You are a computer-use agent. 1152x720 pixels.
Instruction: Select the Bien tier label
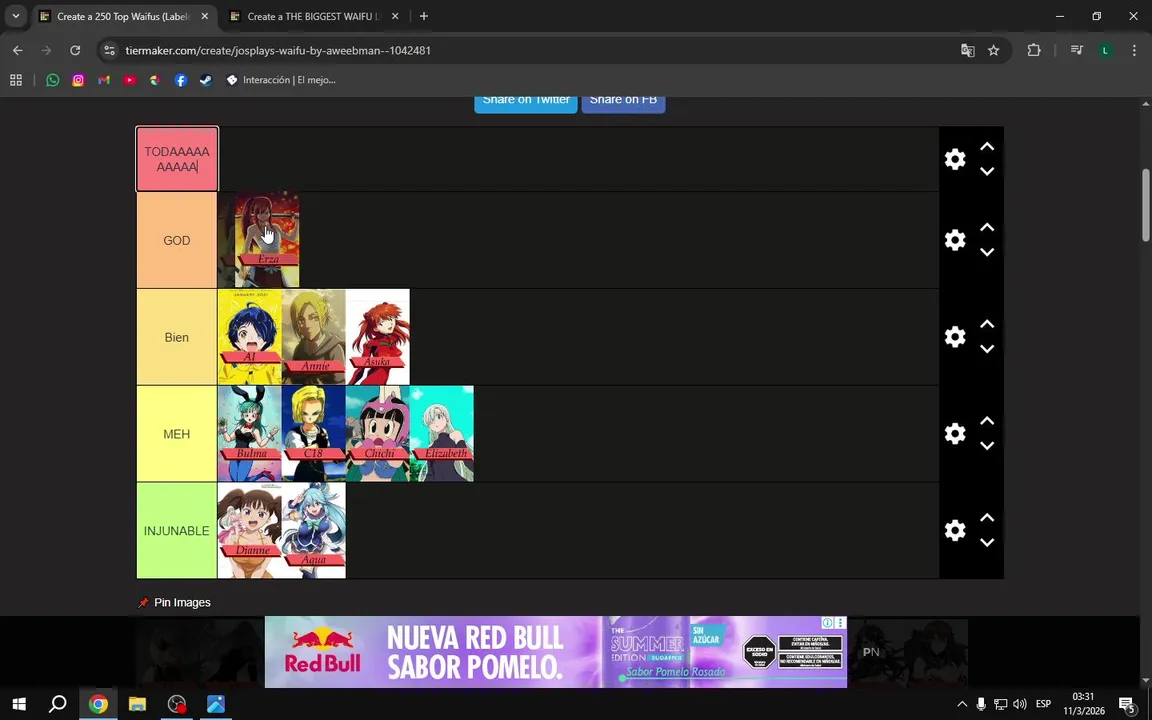pos(177,337)
